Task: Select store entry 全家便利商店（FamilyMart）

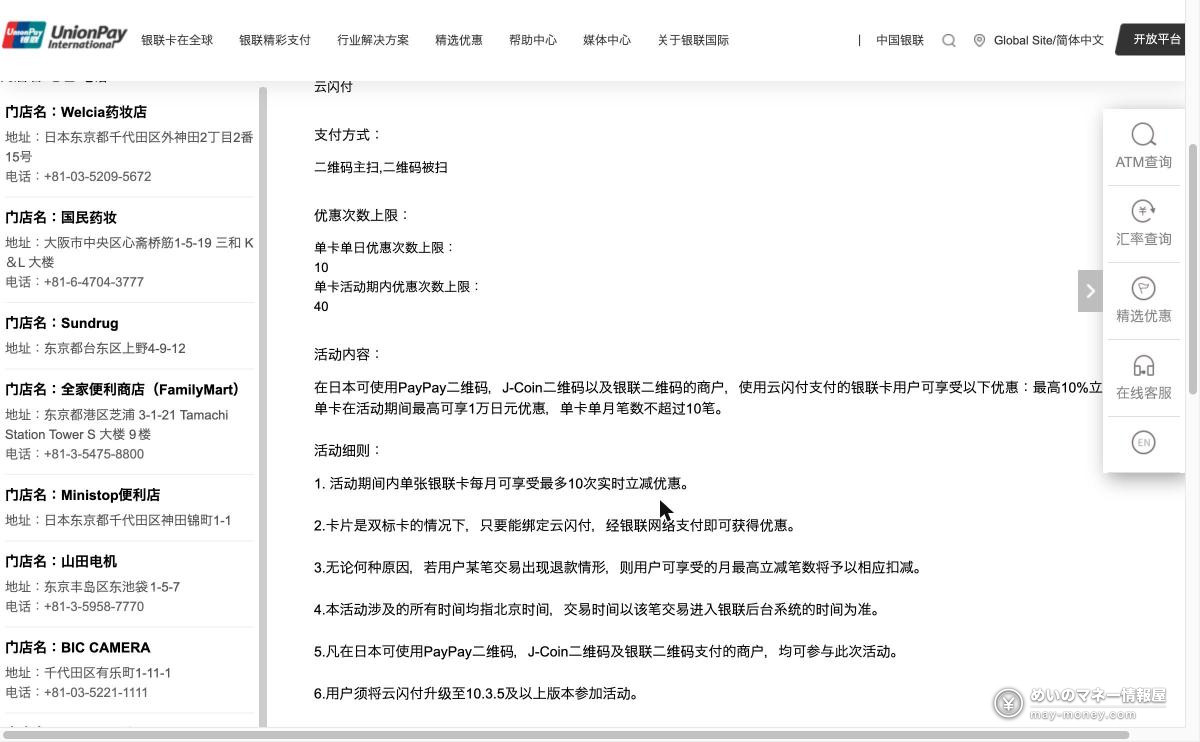Action: pos(125,389)
